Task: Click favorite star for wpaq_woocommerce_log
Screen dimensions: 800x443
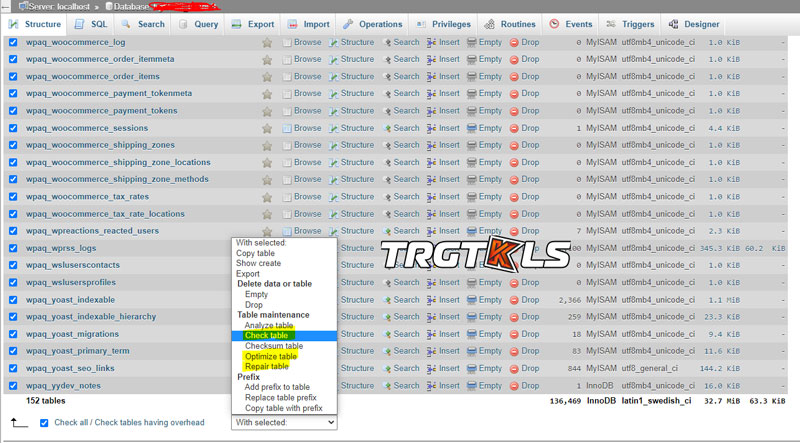Action: [267, 43]
